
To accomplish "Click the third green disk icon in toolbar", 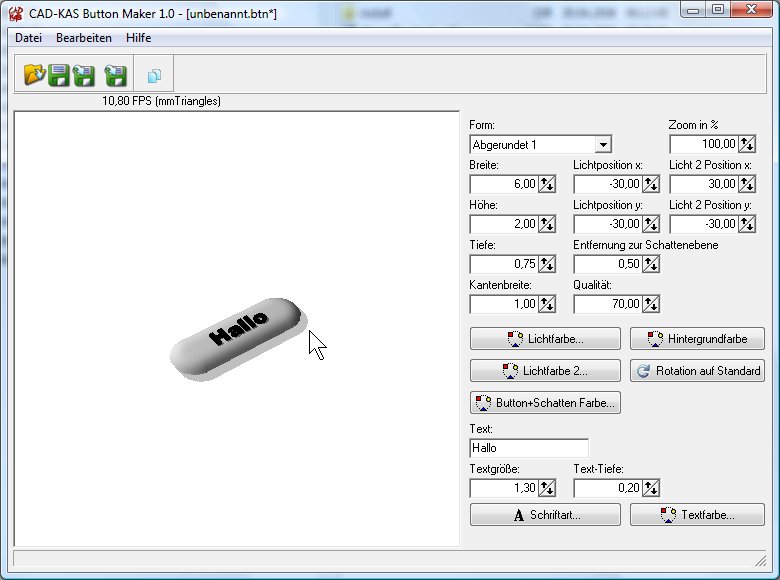I will click(x=115, y=75).
